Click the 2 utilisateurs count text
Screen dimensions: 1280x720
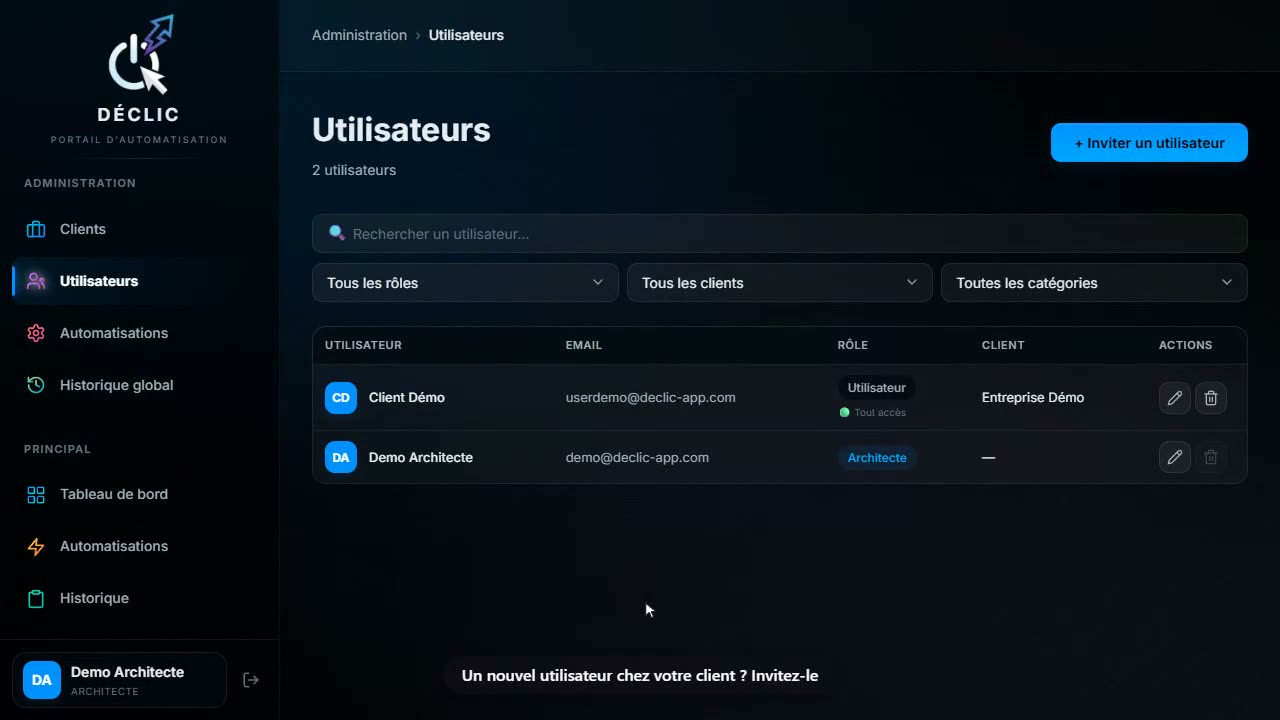pyautogui.click(x=354, y=170)
